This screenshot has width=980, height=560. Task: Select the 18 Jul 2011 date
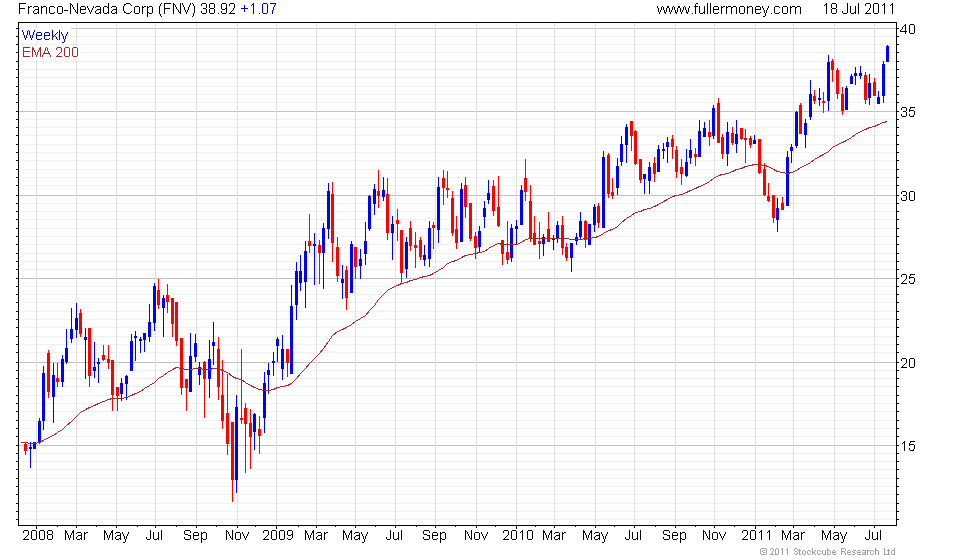(x=858, y=9)
